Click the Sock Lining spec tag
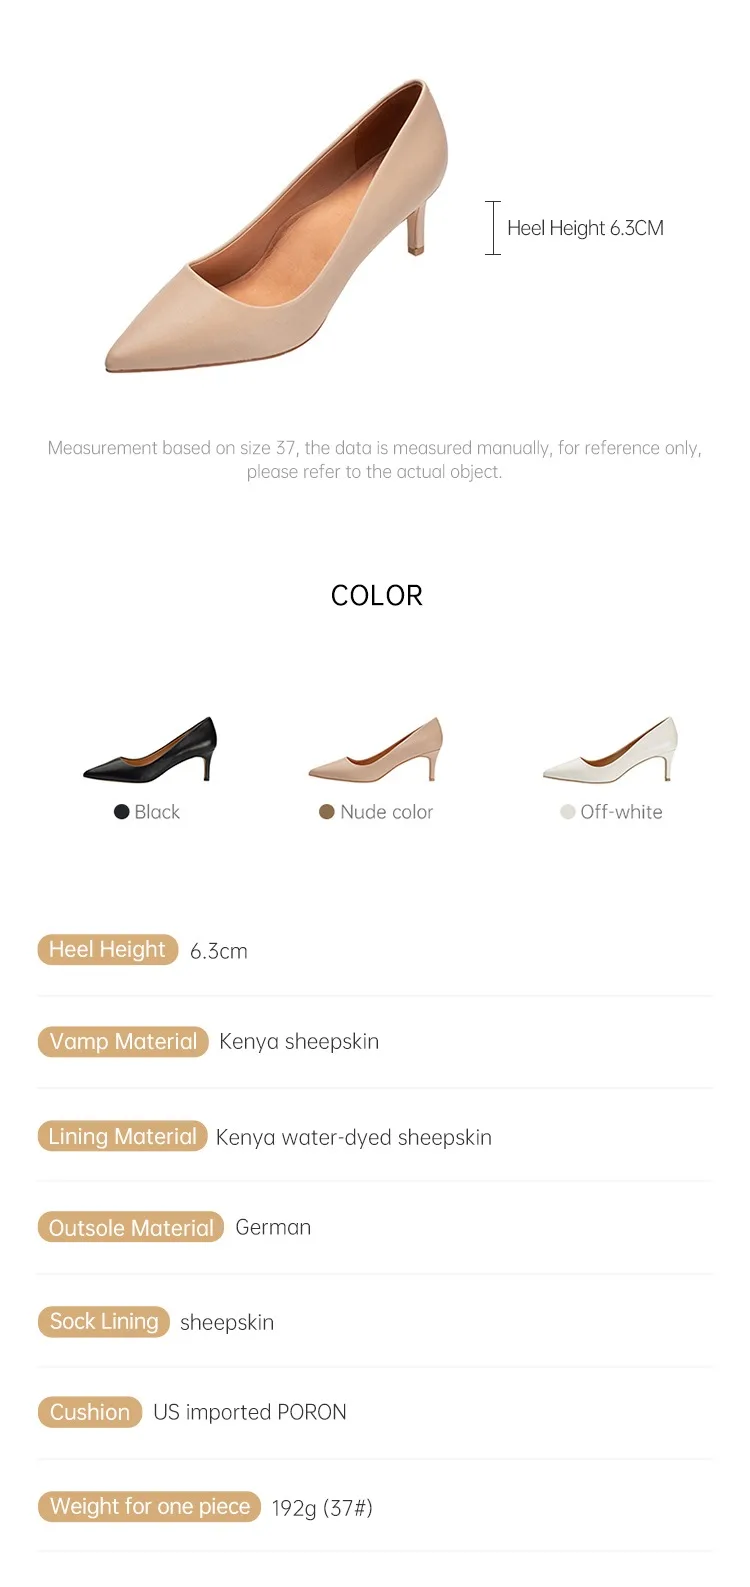This screenshot has height=1587, width=750. 104,1322
